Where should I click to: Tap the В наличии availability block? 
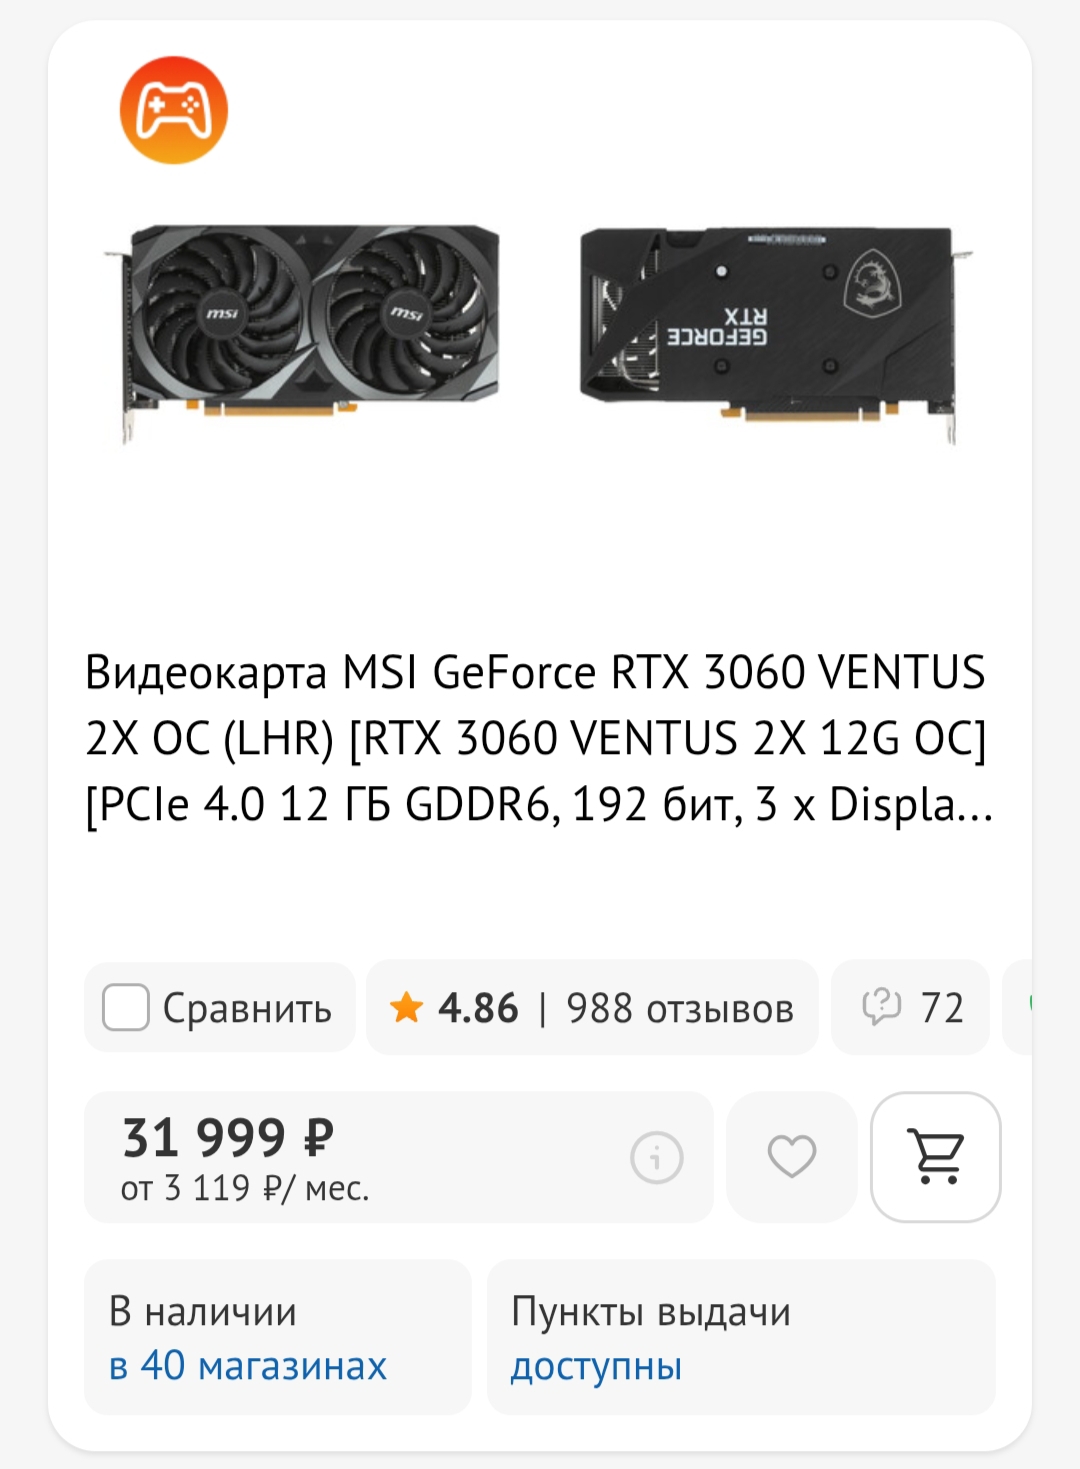coord(278,1337)
